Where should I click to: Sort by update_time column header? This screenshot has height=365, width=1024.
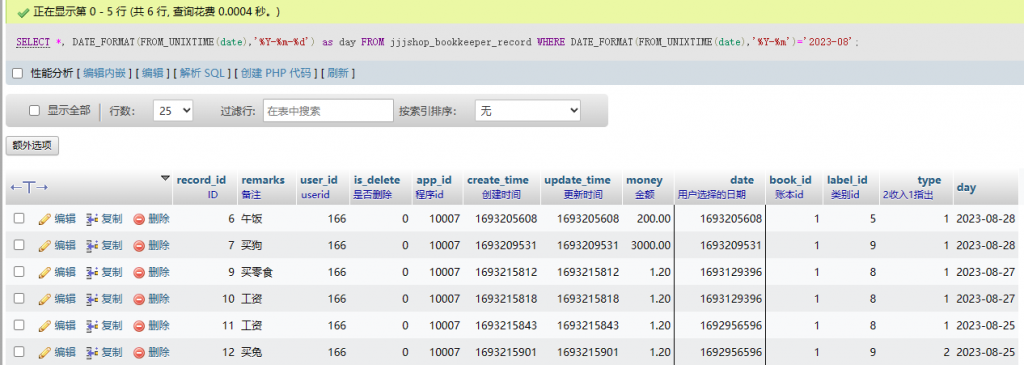[577, 180]
